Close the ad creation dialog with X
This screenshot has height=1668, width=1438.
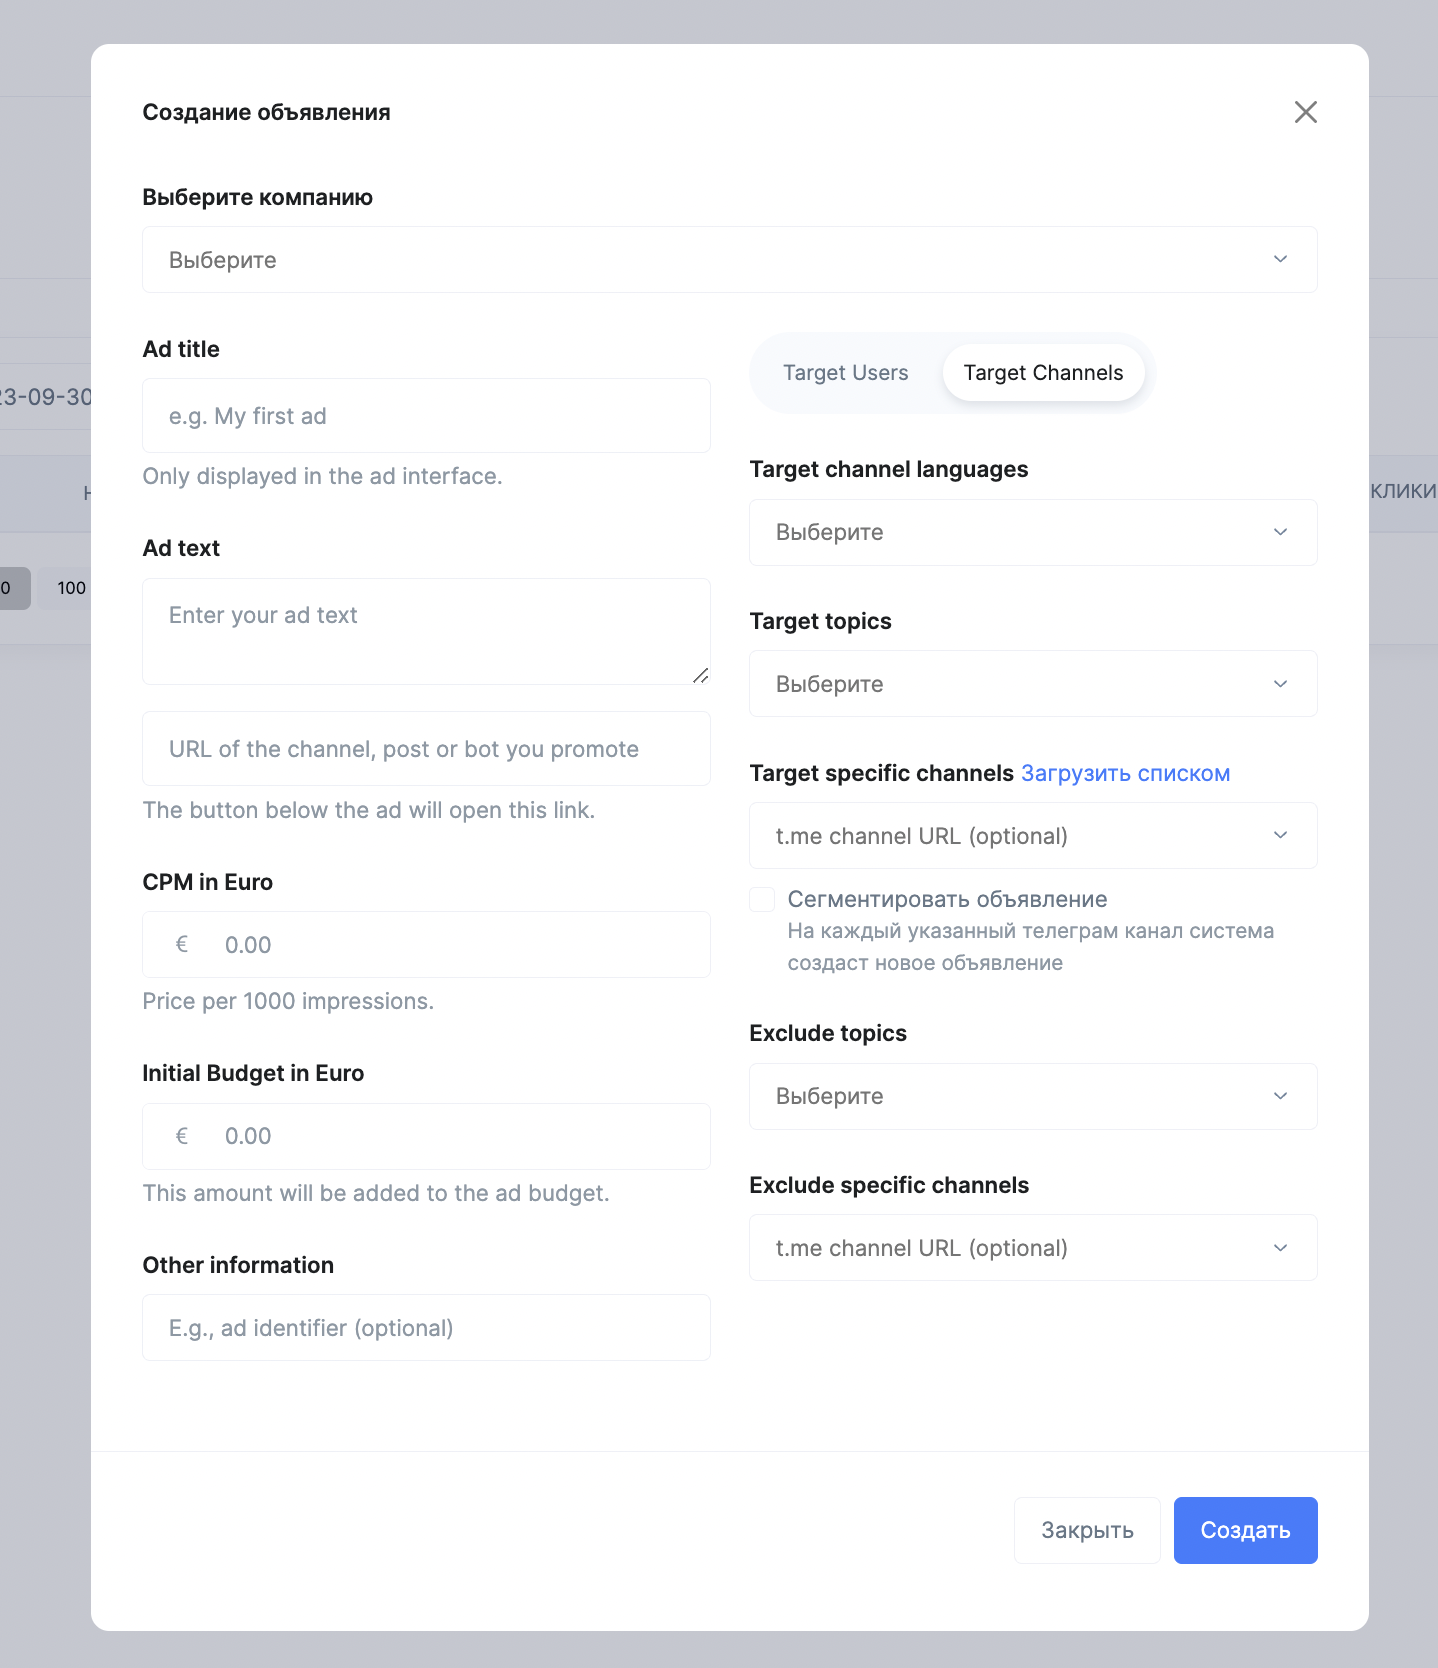pyautogui.click(x=1305, y=112)
